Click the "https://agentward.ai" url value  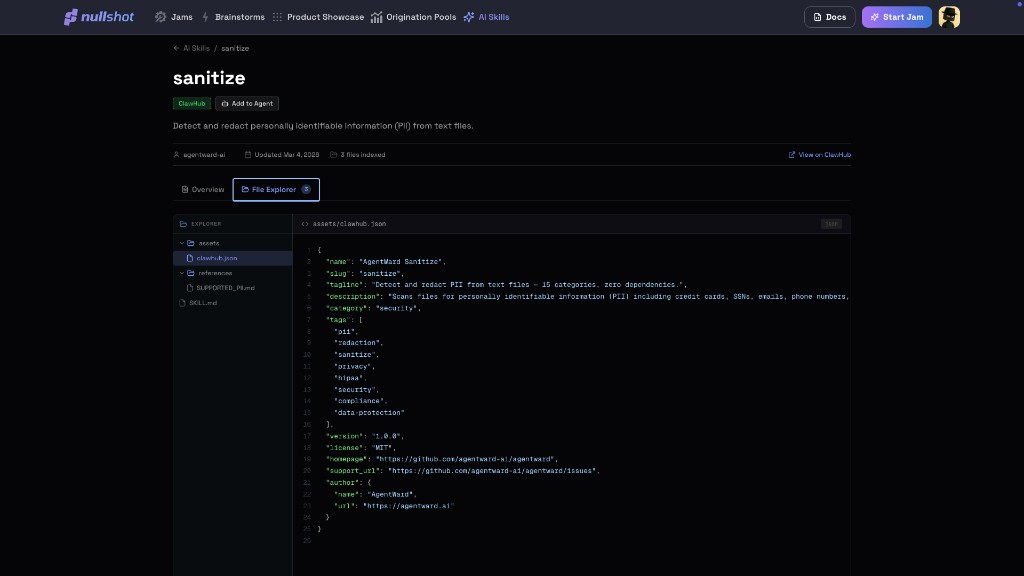pos(408,506)
